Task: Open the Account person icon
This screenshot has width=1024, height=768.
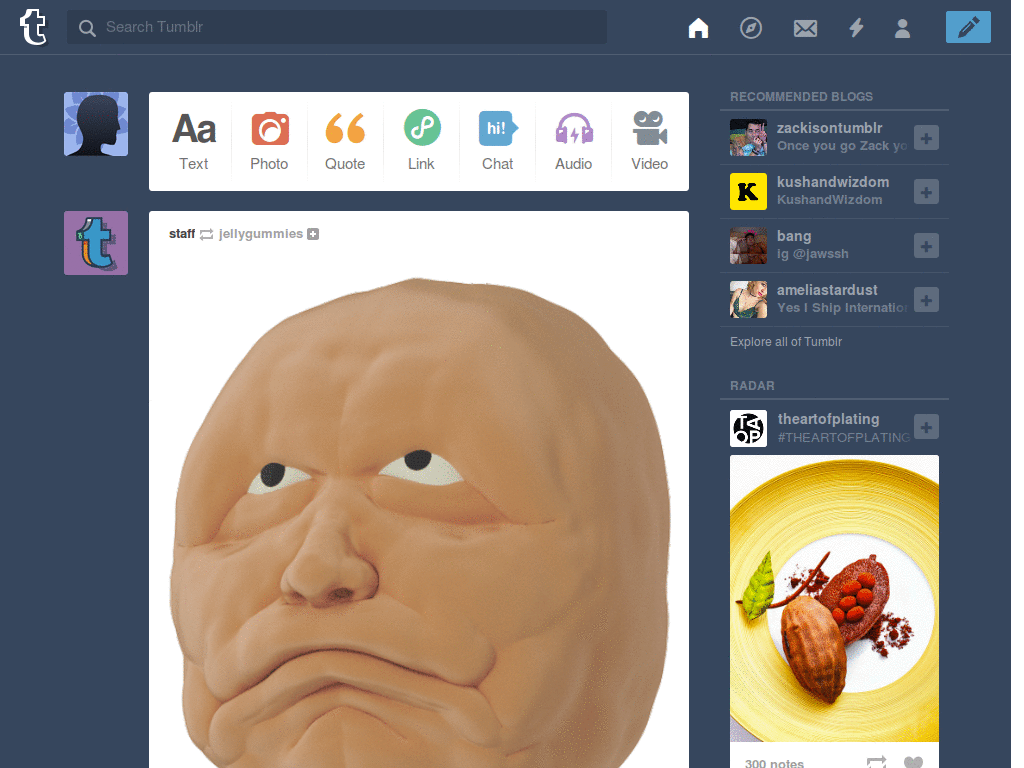Action: pyautogui.click(x=903, y=28)
